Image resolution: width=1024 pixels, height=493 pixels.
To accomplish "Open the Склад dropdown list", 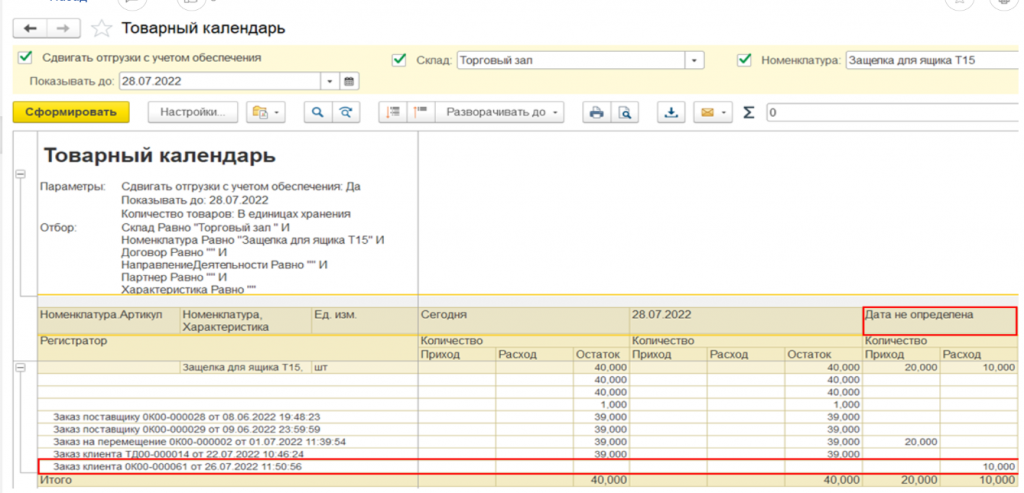I will (x=694, y=60).
